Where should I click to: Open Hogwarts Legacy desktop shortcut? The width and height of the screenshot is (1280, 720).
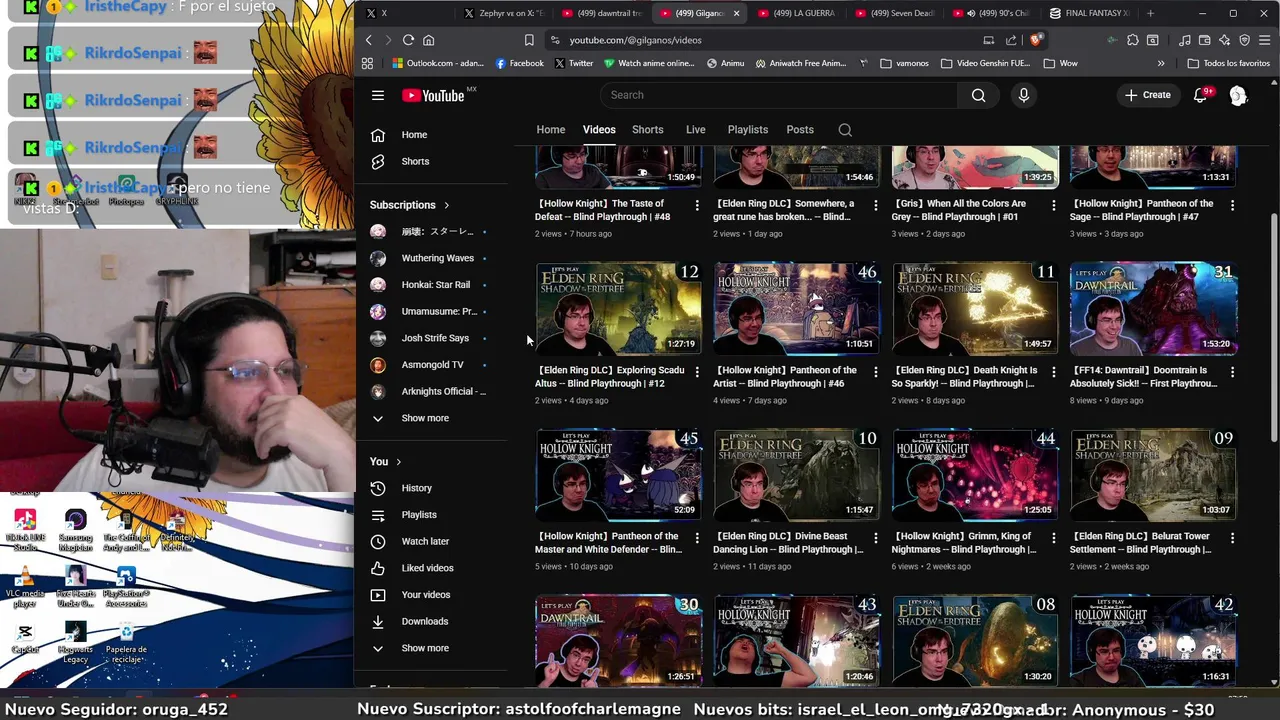75,643
